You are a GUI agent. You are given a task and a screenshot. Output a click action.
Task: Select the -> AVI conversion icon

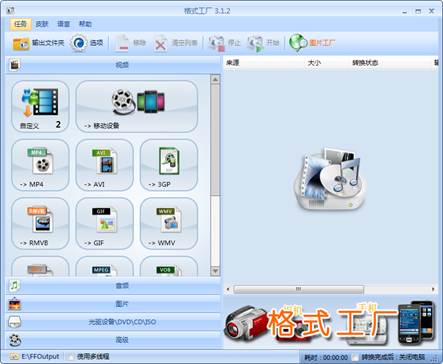105,165
